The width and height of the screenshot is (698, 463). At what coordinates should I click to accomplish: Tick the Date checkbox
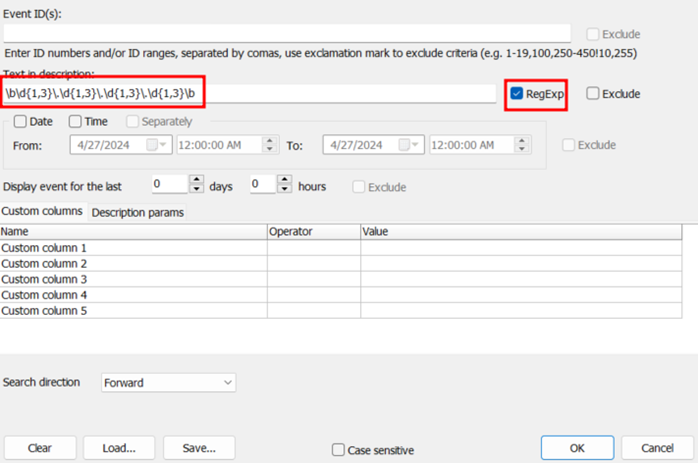(20, 122)
